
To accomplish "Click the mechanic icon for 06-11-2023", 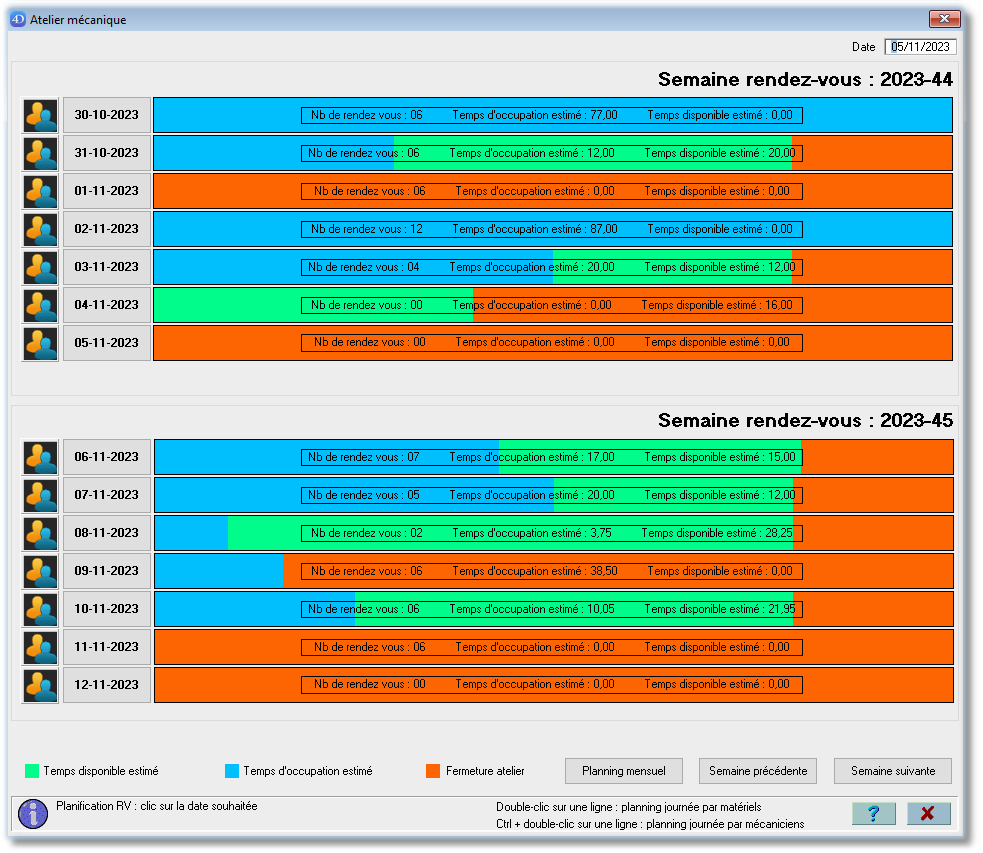I will 41,458.
